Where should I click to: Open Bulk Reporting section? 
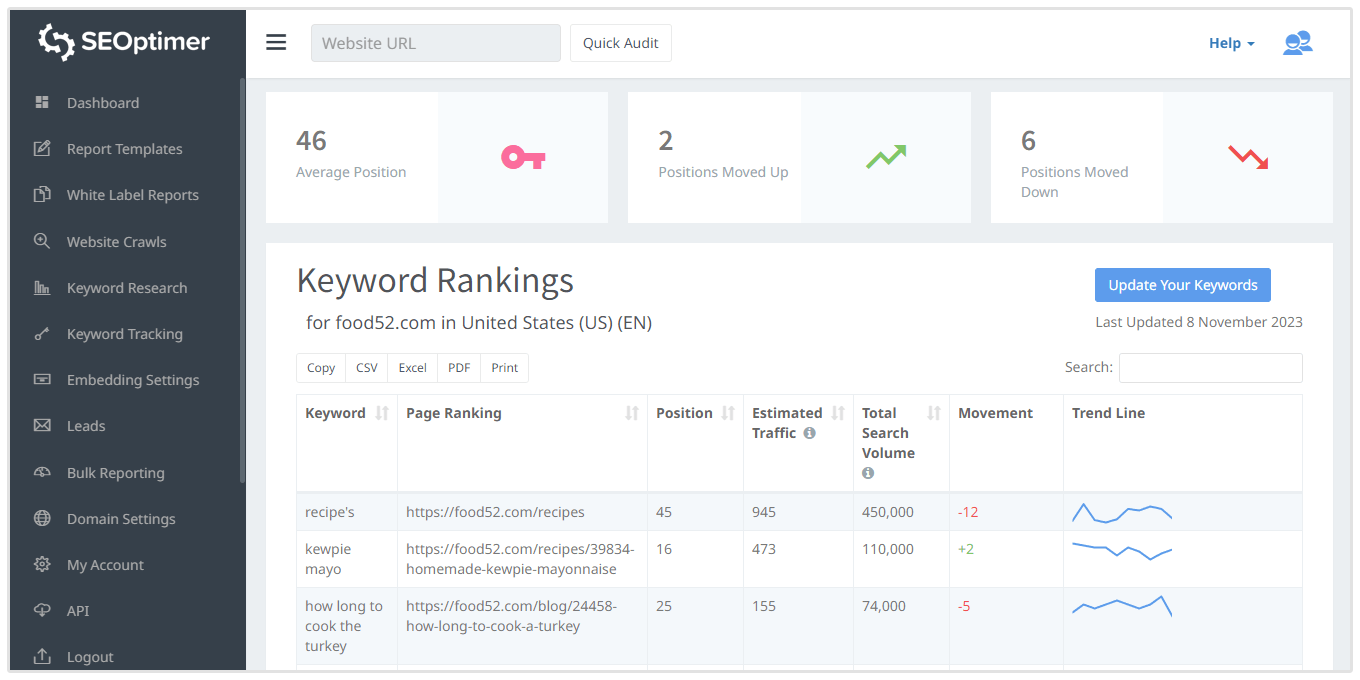[115, 472]
